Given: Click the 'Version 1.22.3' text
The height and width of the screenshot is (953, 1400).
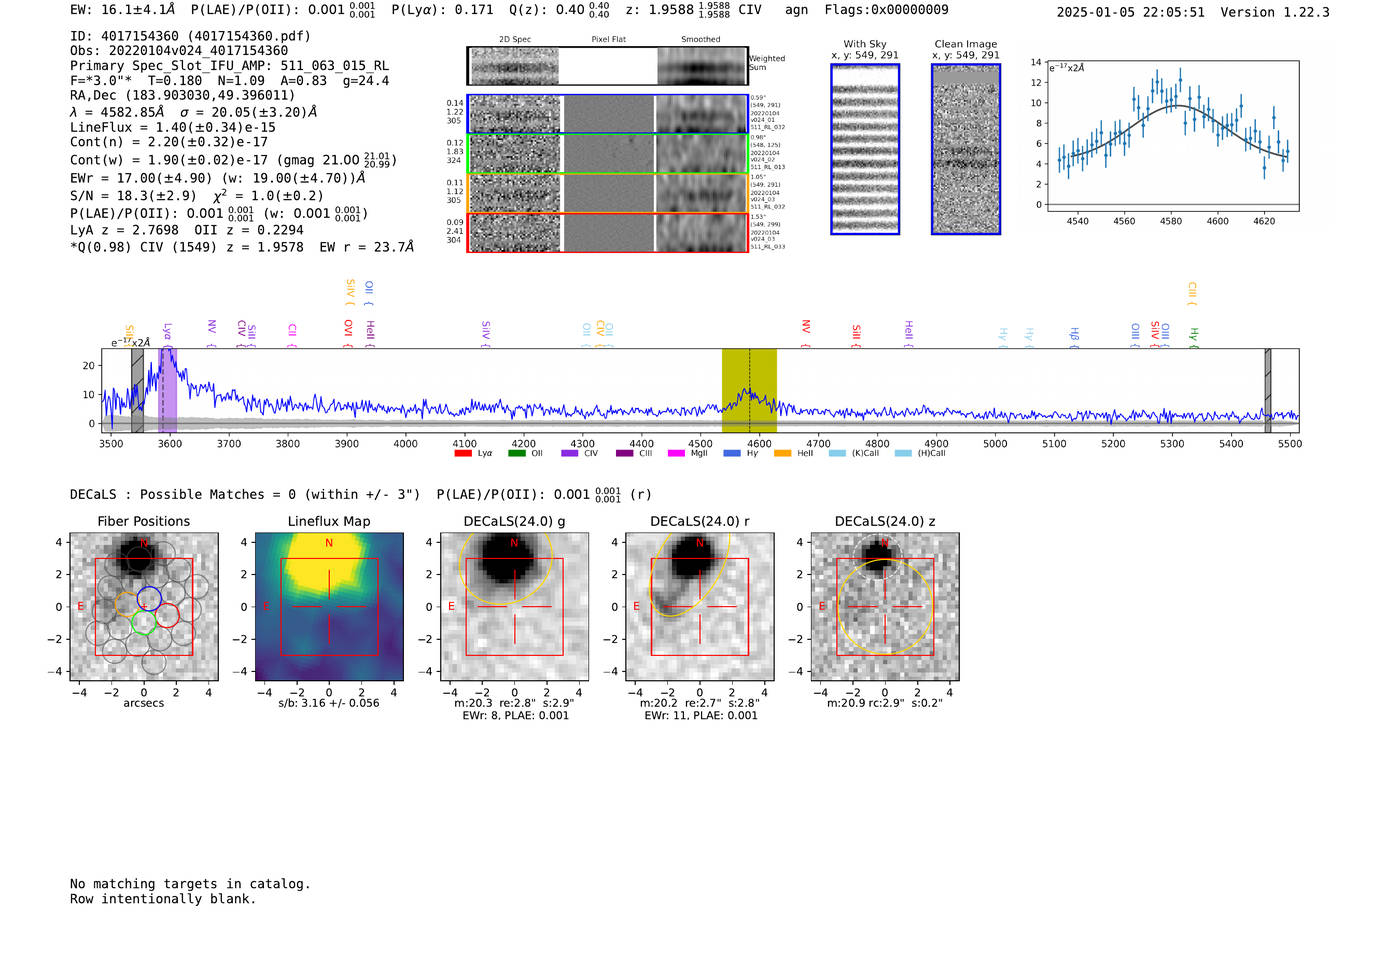Looking at the screenshot, I should [1275, 13].
